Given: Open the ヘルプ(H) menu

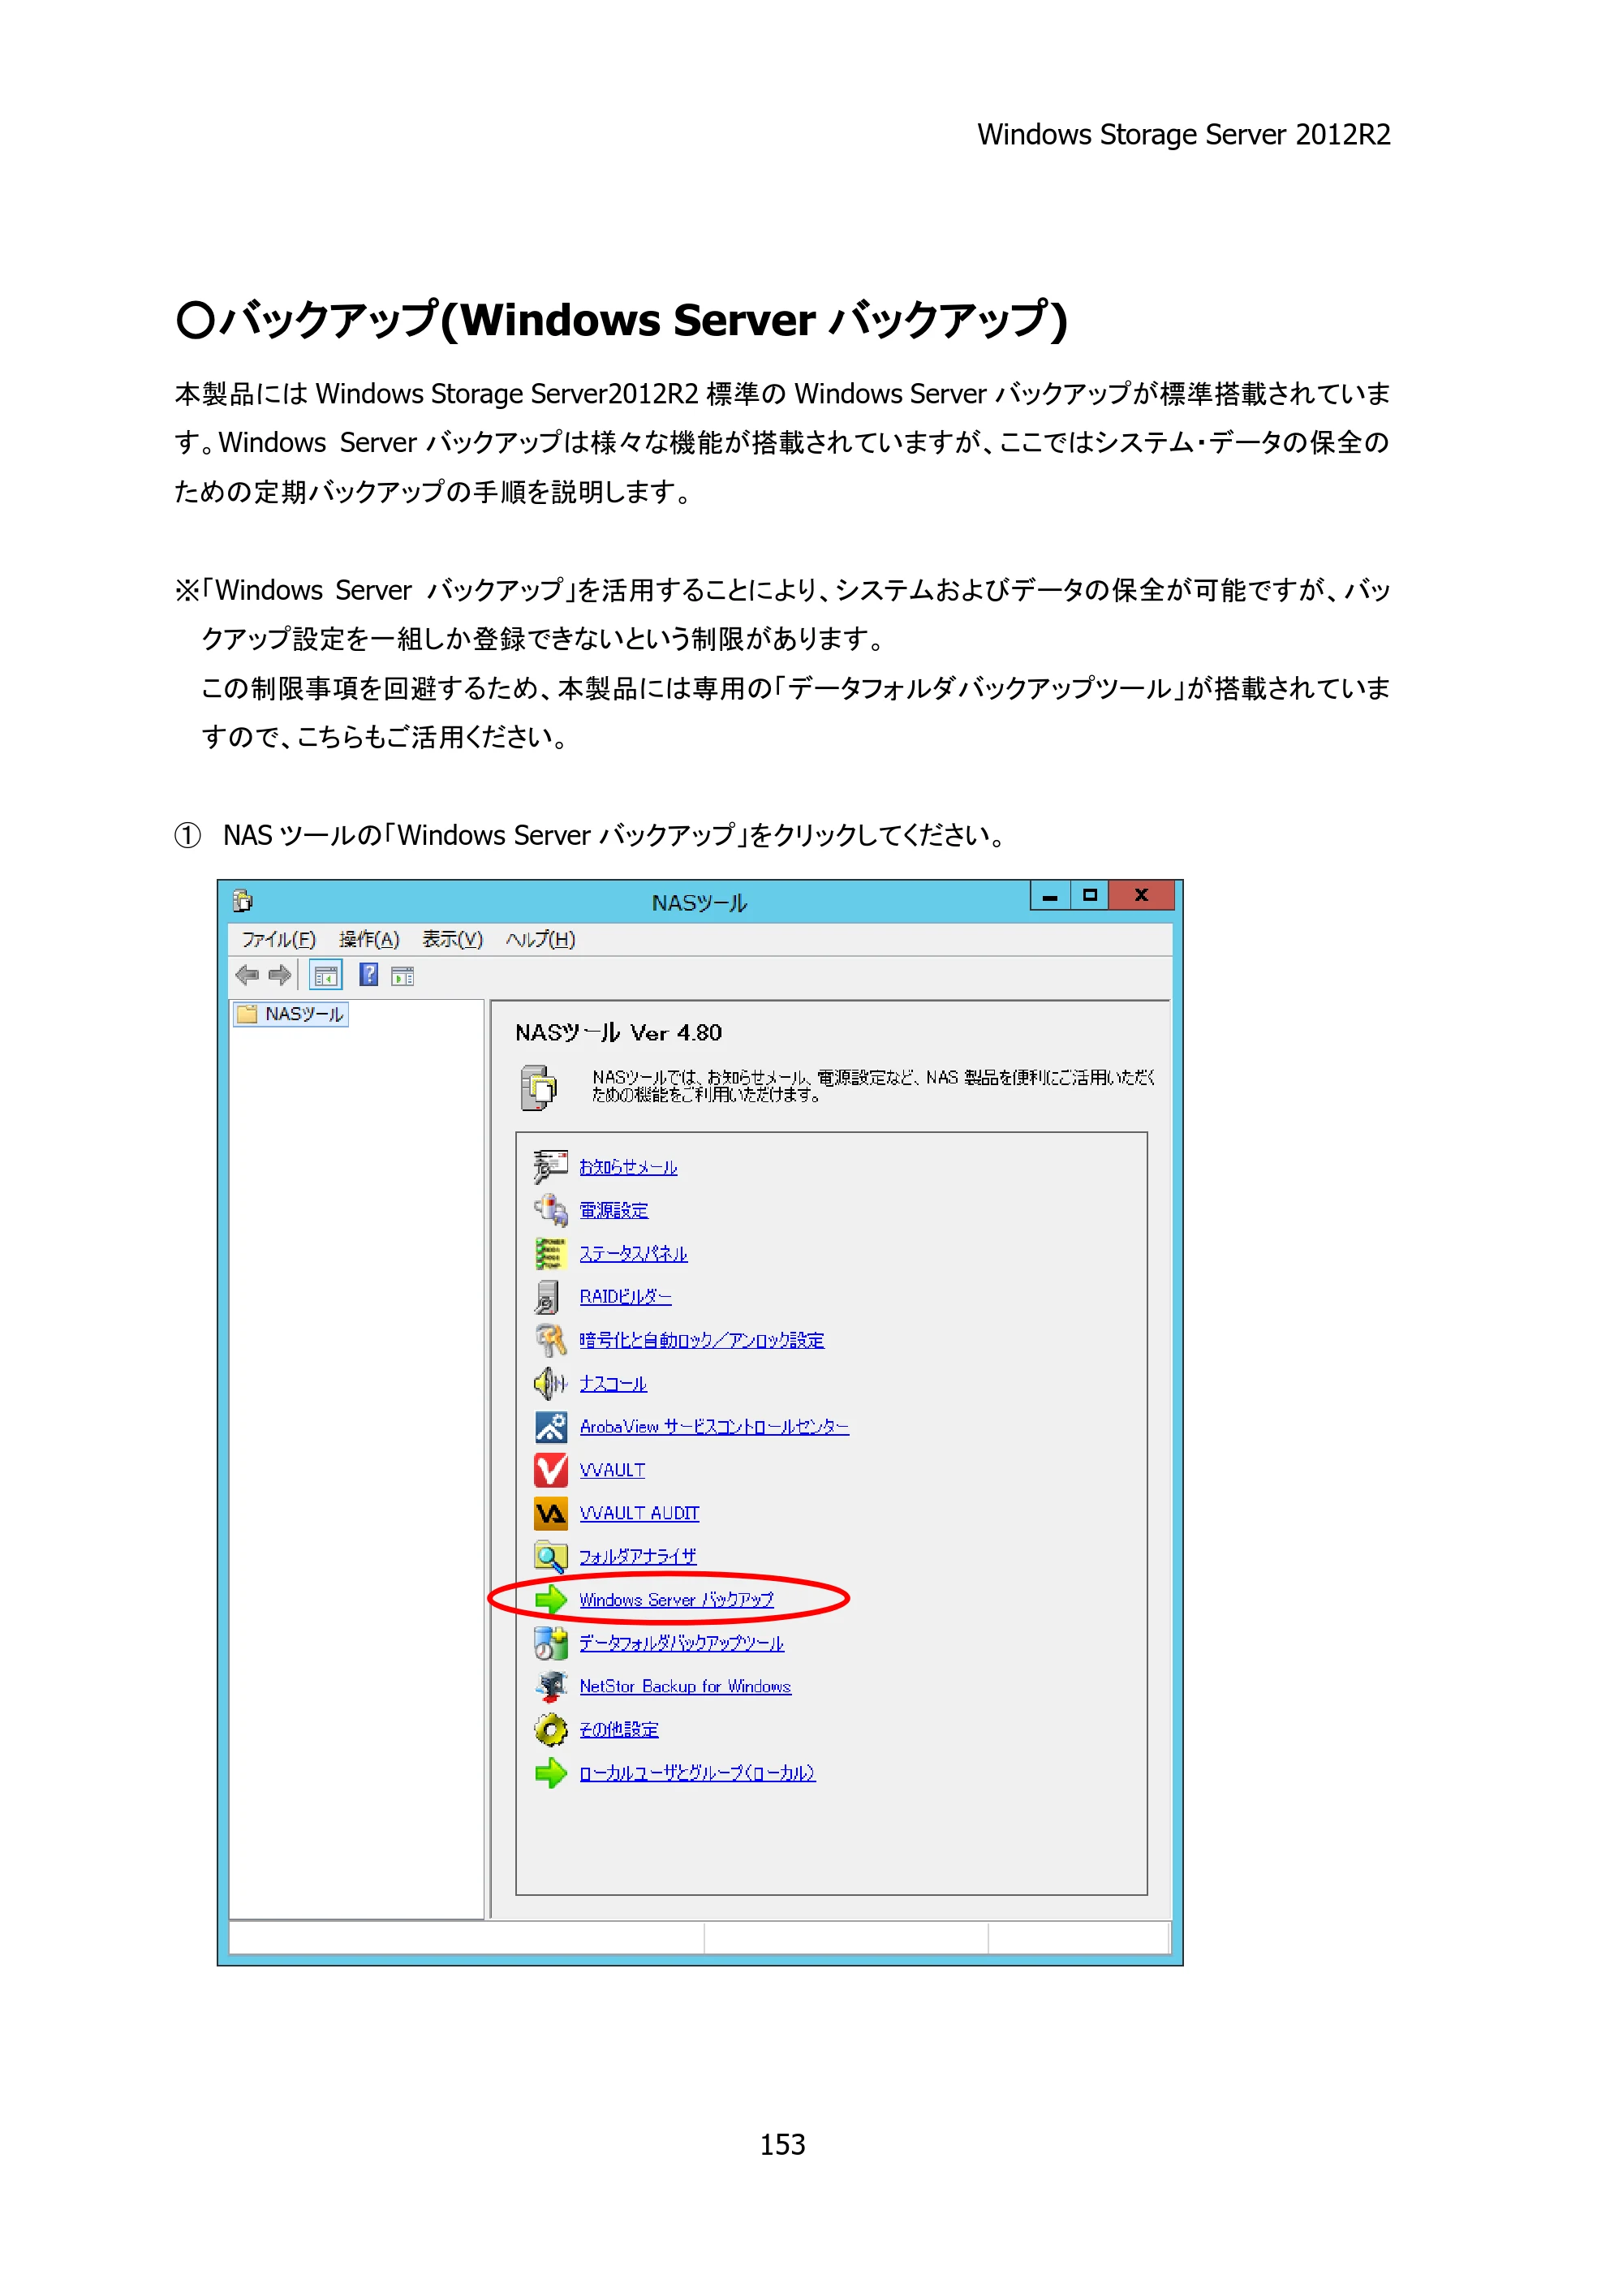Looking at the screenshot, I should [x=540, y=939].
